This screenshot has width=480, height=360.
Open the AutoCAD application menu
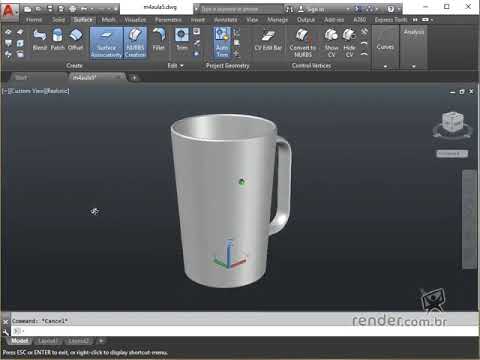point(9,11)
